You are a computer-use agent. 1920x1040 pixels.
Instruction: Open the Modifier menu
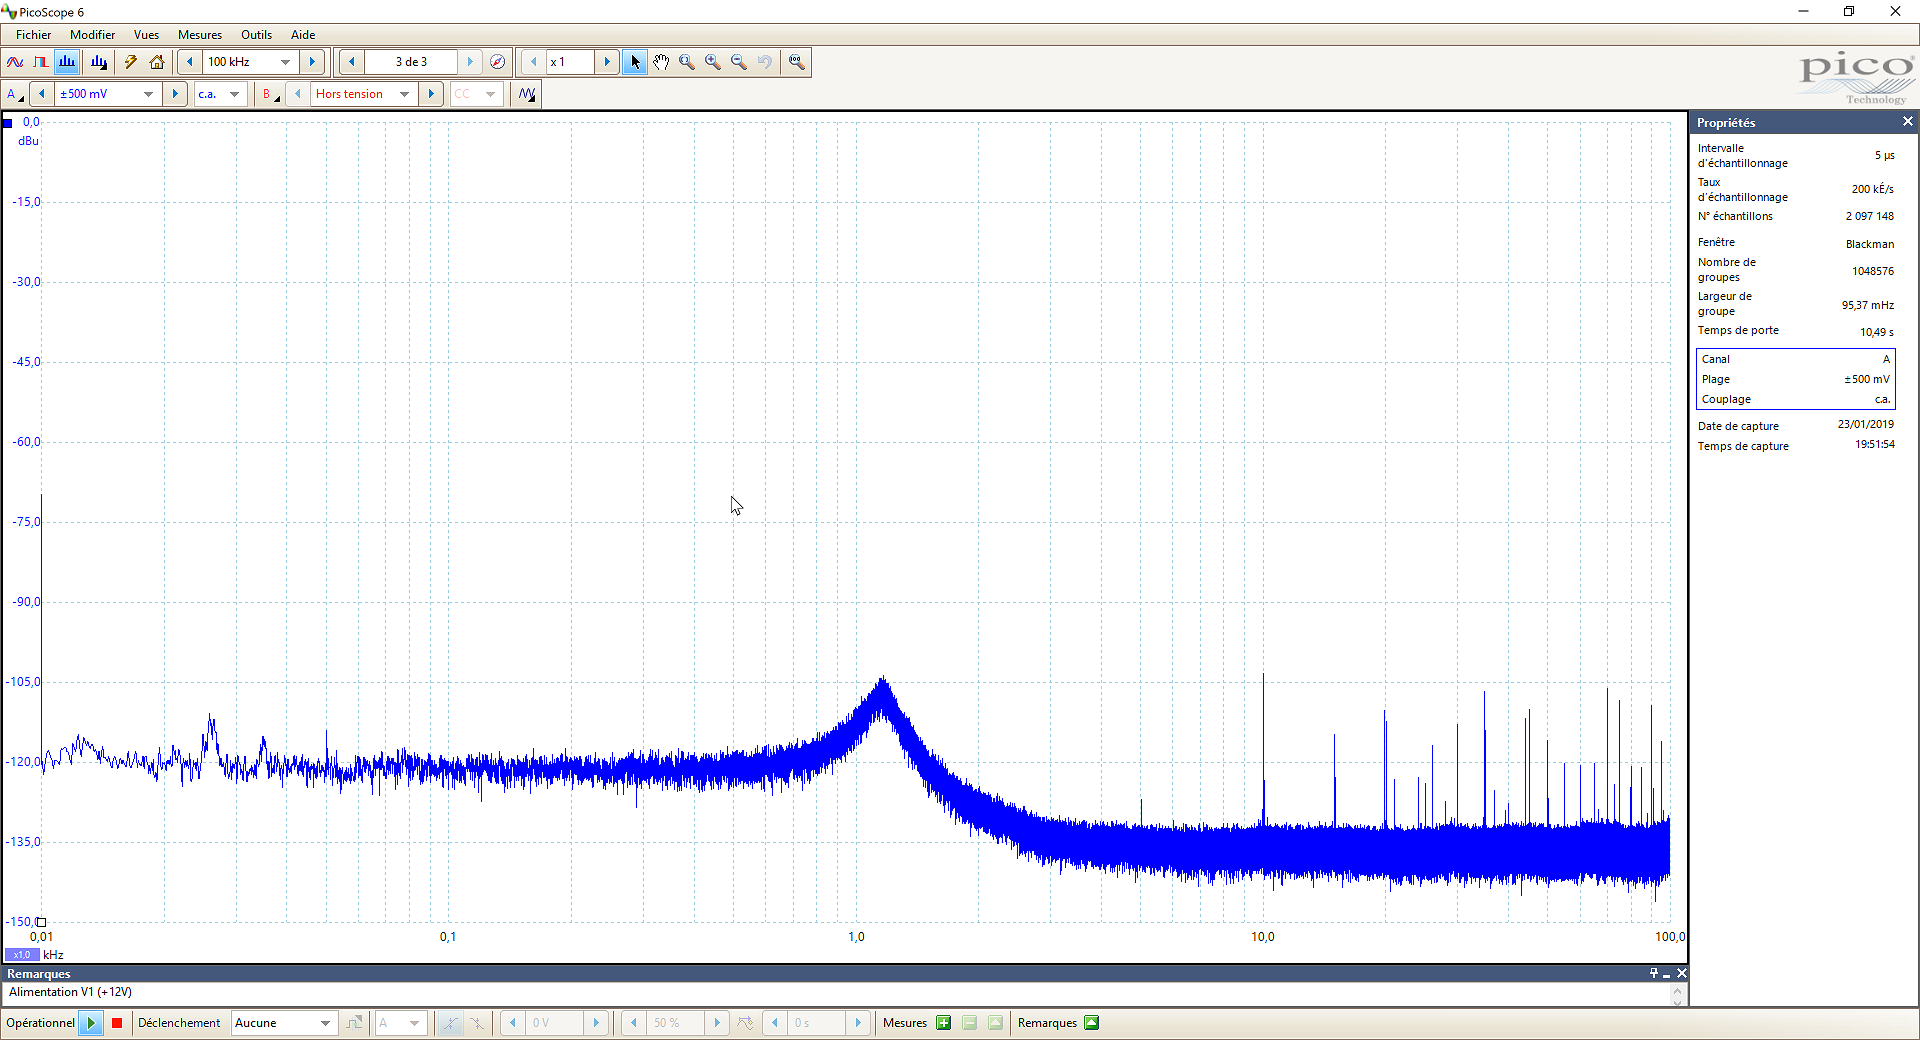pyautogui.click(x=92, y=35)
